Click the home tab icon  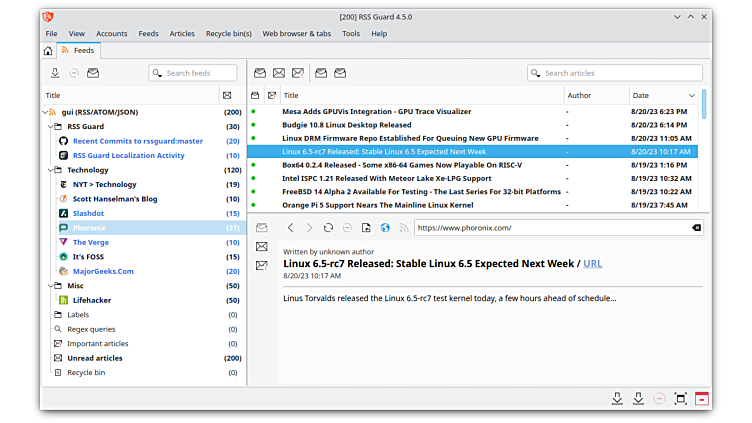tap(48, 50)
